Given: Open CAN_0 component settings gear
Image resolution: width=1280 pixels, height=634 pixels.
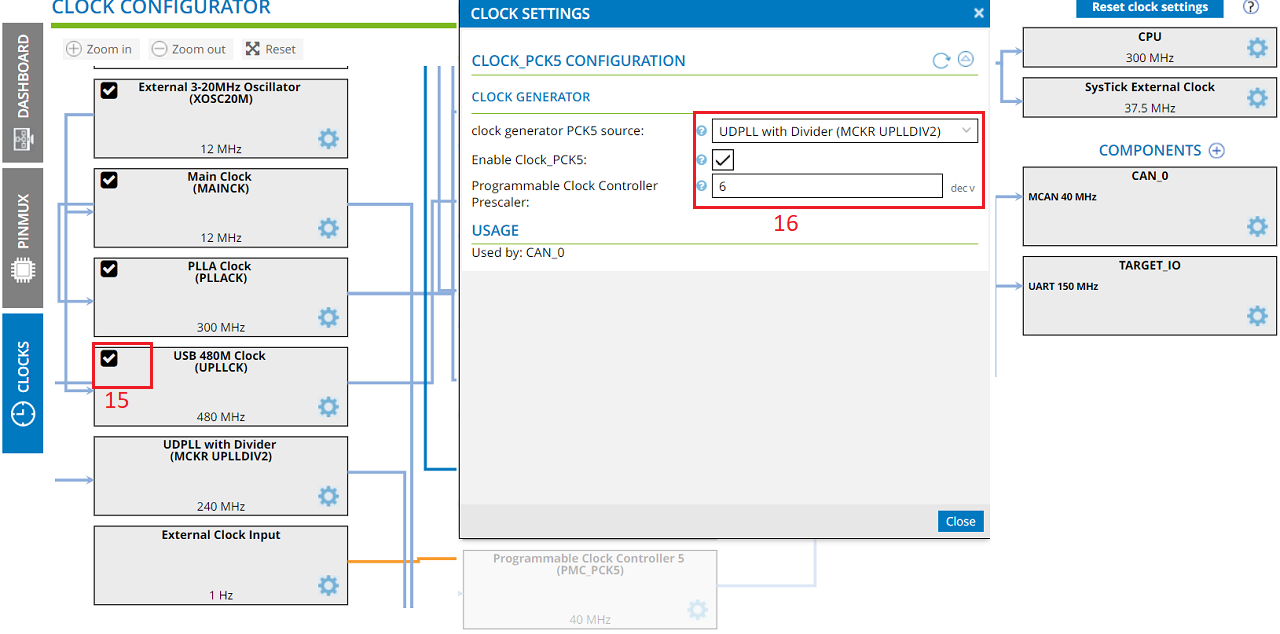Looking at the screenshot, I should click(1257, 226).
